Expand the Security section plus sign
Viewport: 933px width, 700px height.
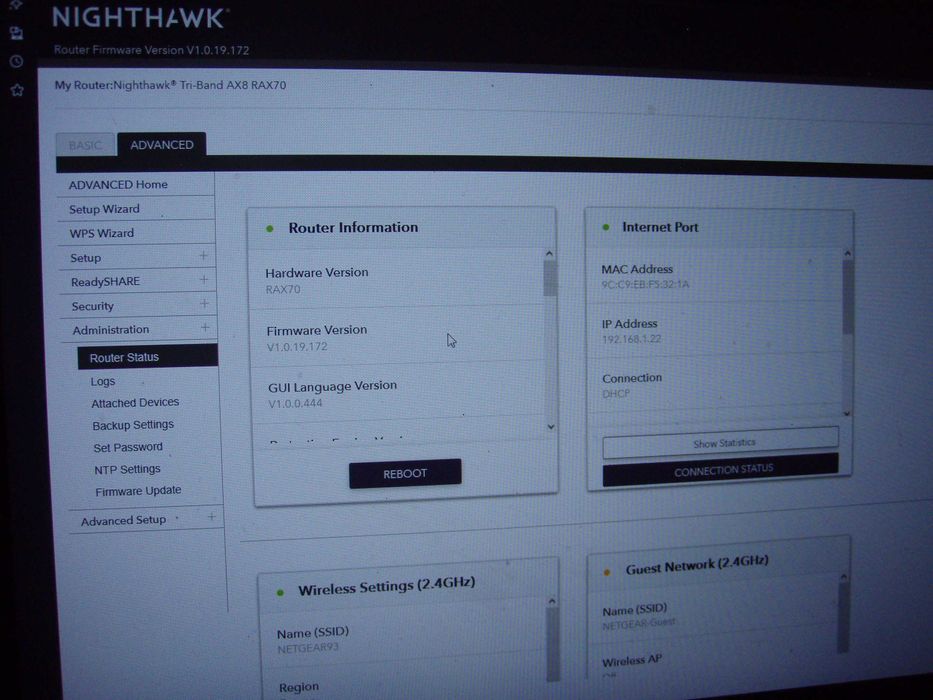click(204, 304)
